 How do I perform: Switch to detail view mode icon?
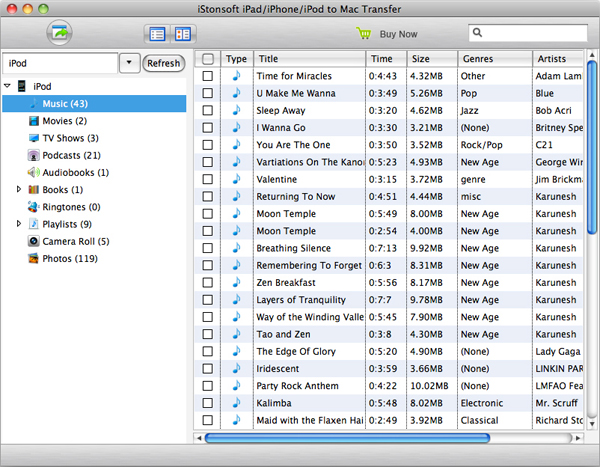click(x=183, y=34)
